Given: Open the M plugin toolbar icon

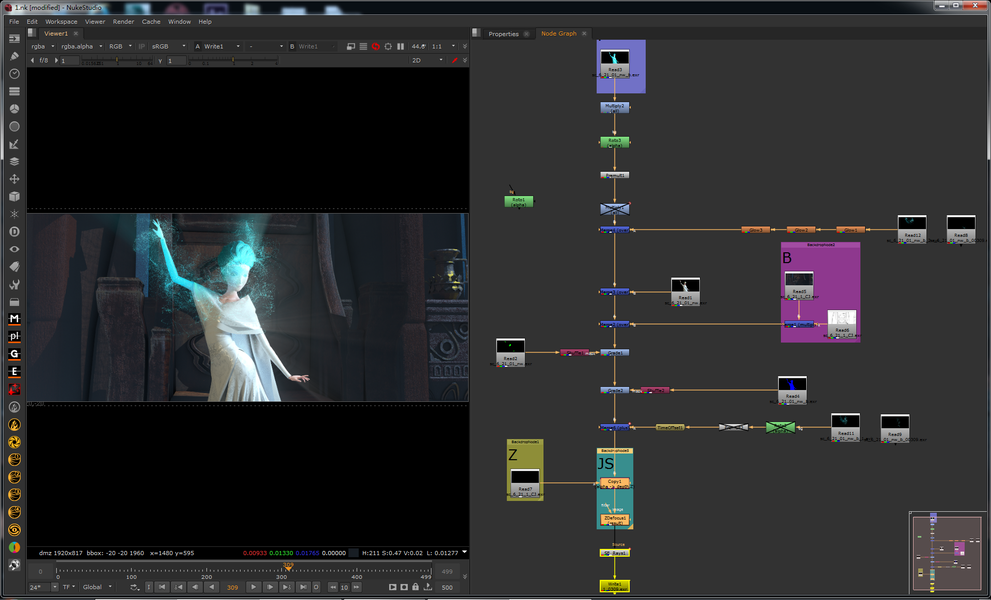Looking at the screenshot, I should 14,319.
